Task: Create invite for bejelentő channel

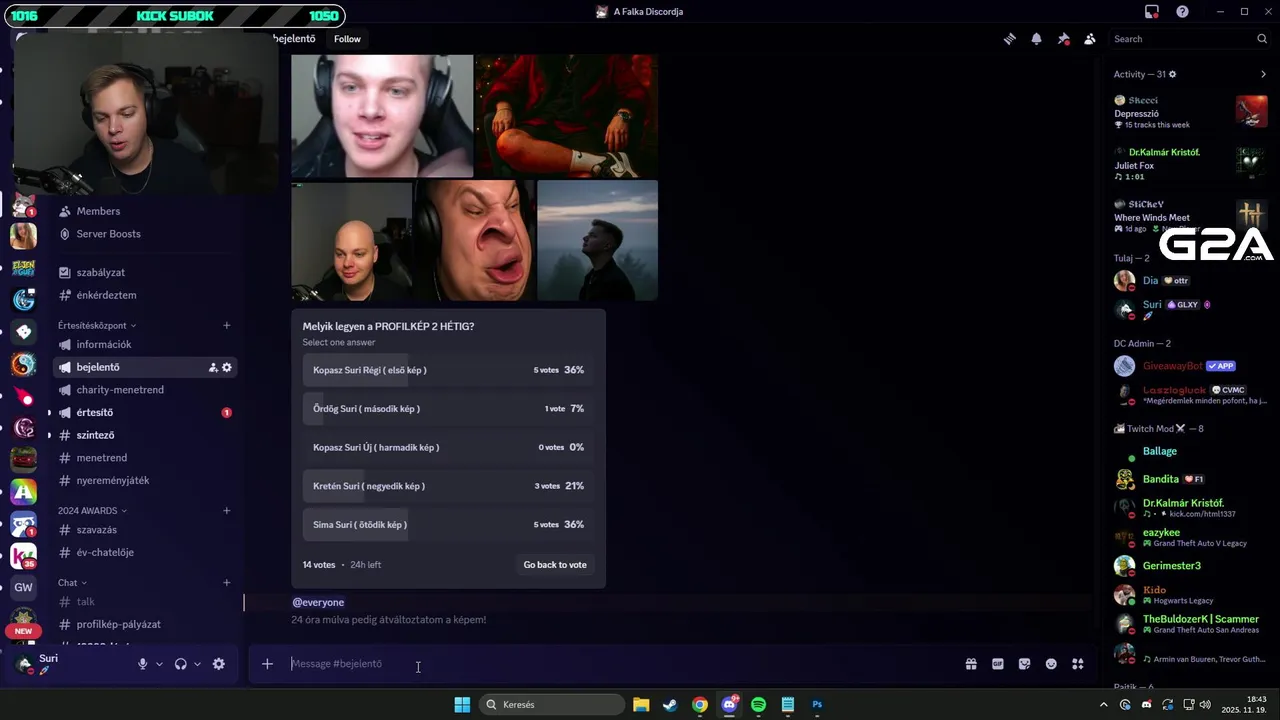Action: [x=213, y=367]
